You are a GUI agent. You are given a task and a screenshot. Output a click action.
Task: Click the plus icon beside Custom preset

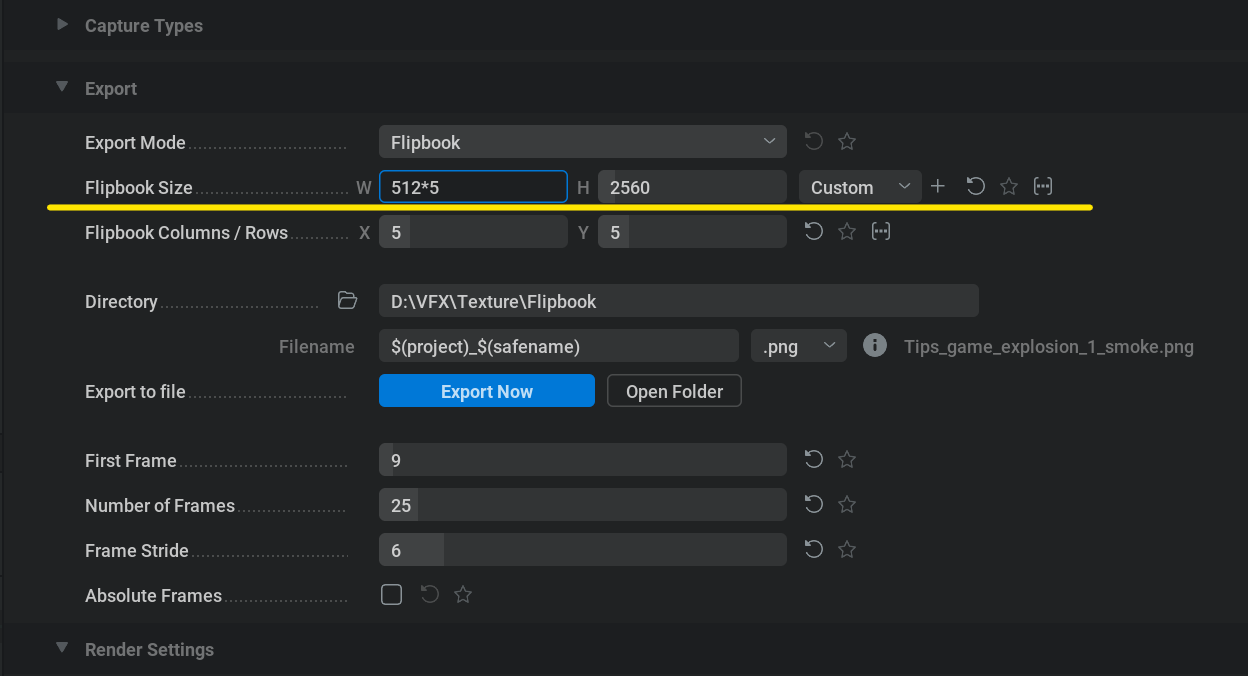938,187
